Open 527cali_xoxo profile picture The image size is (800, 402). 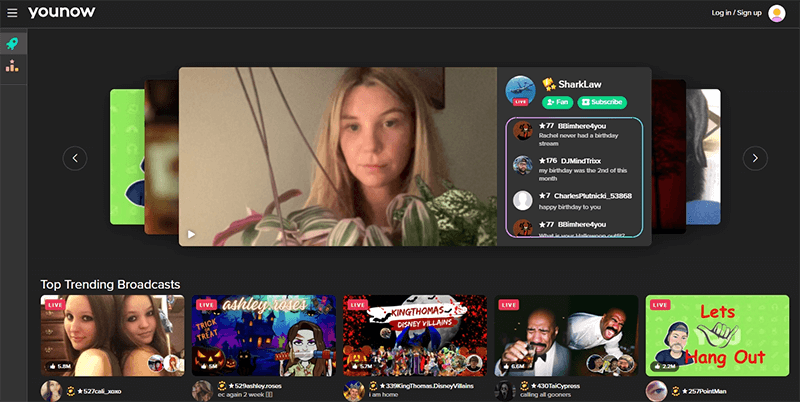tap(51, 391)
